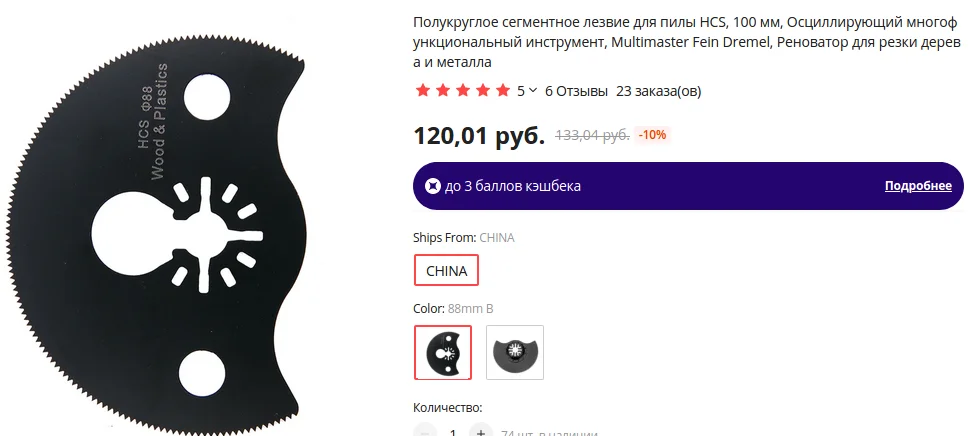
Task: Click the fourth red rating star
Action: [482, 91]
